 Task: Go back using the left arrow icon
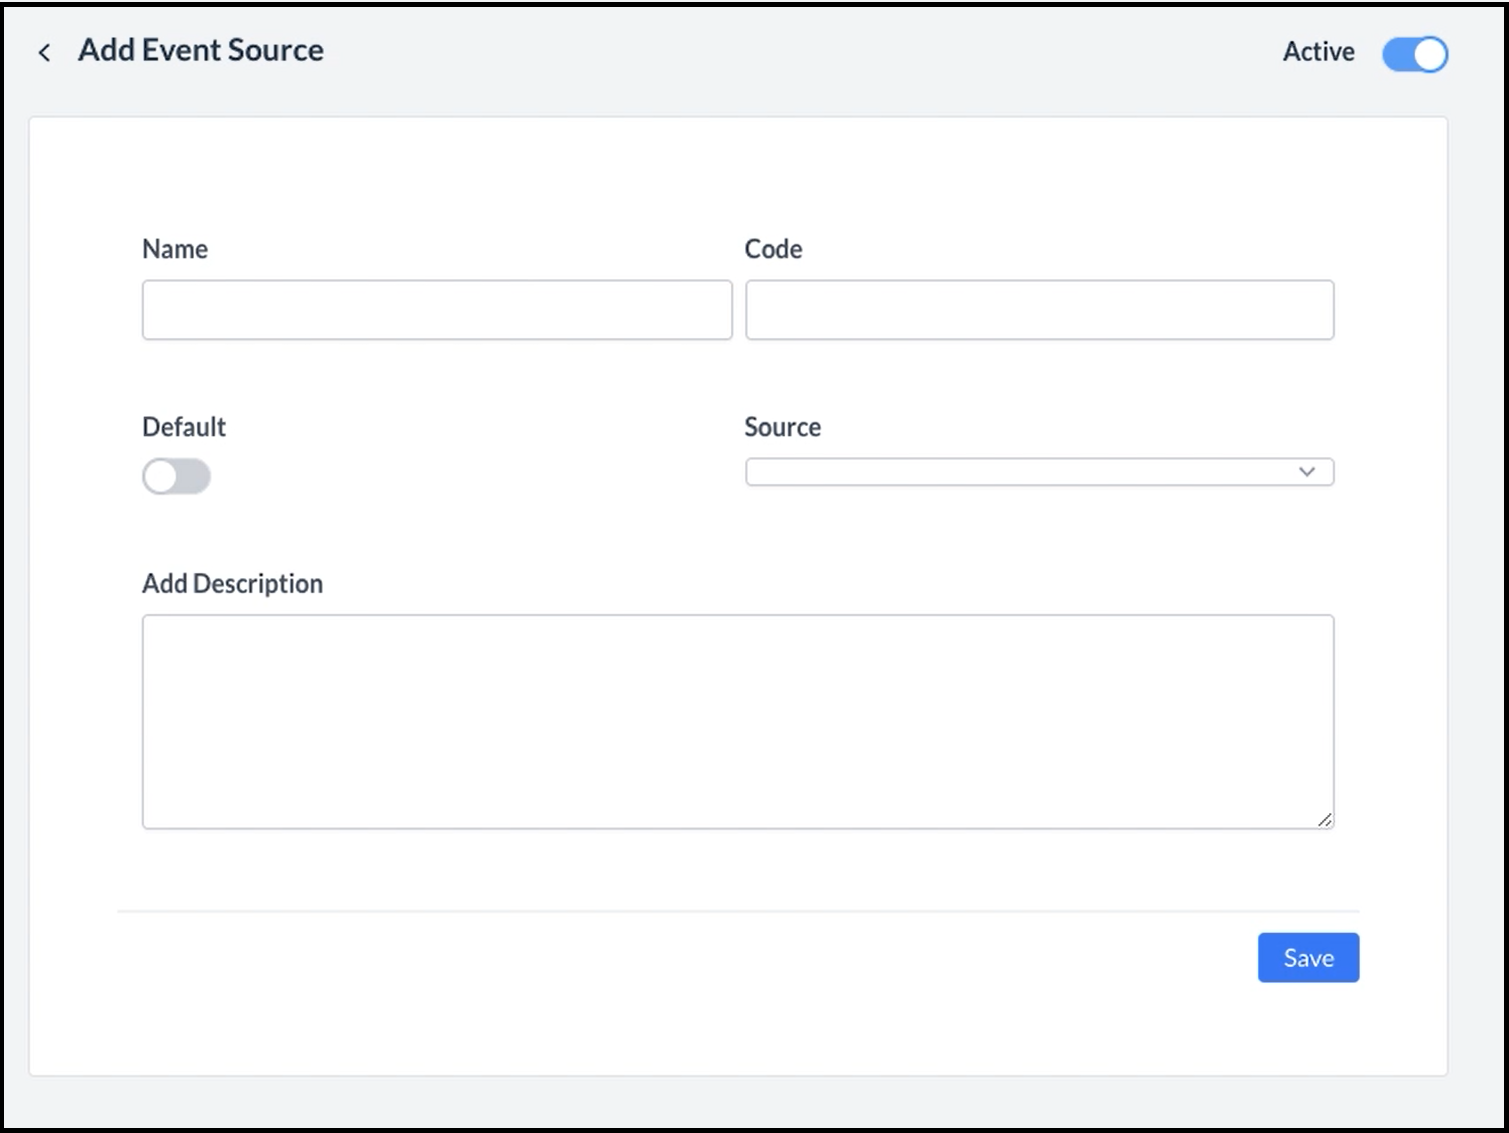(44, 52)
